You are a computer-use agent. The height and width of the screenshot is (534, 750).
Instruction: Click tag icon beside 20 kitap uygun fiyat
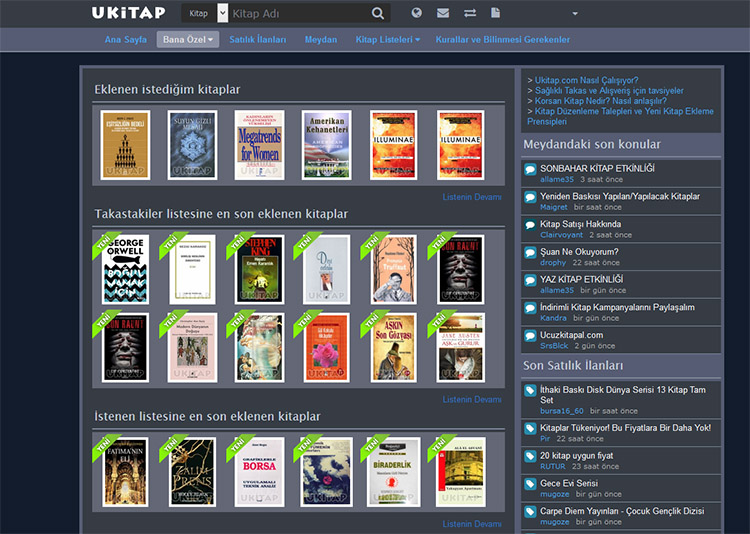point(530,456)
